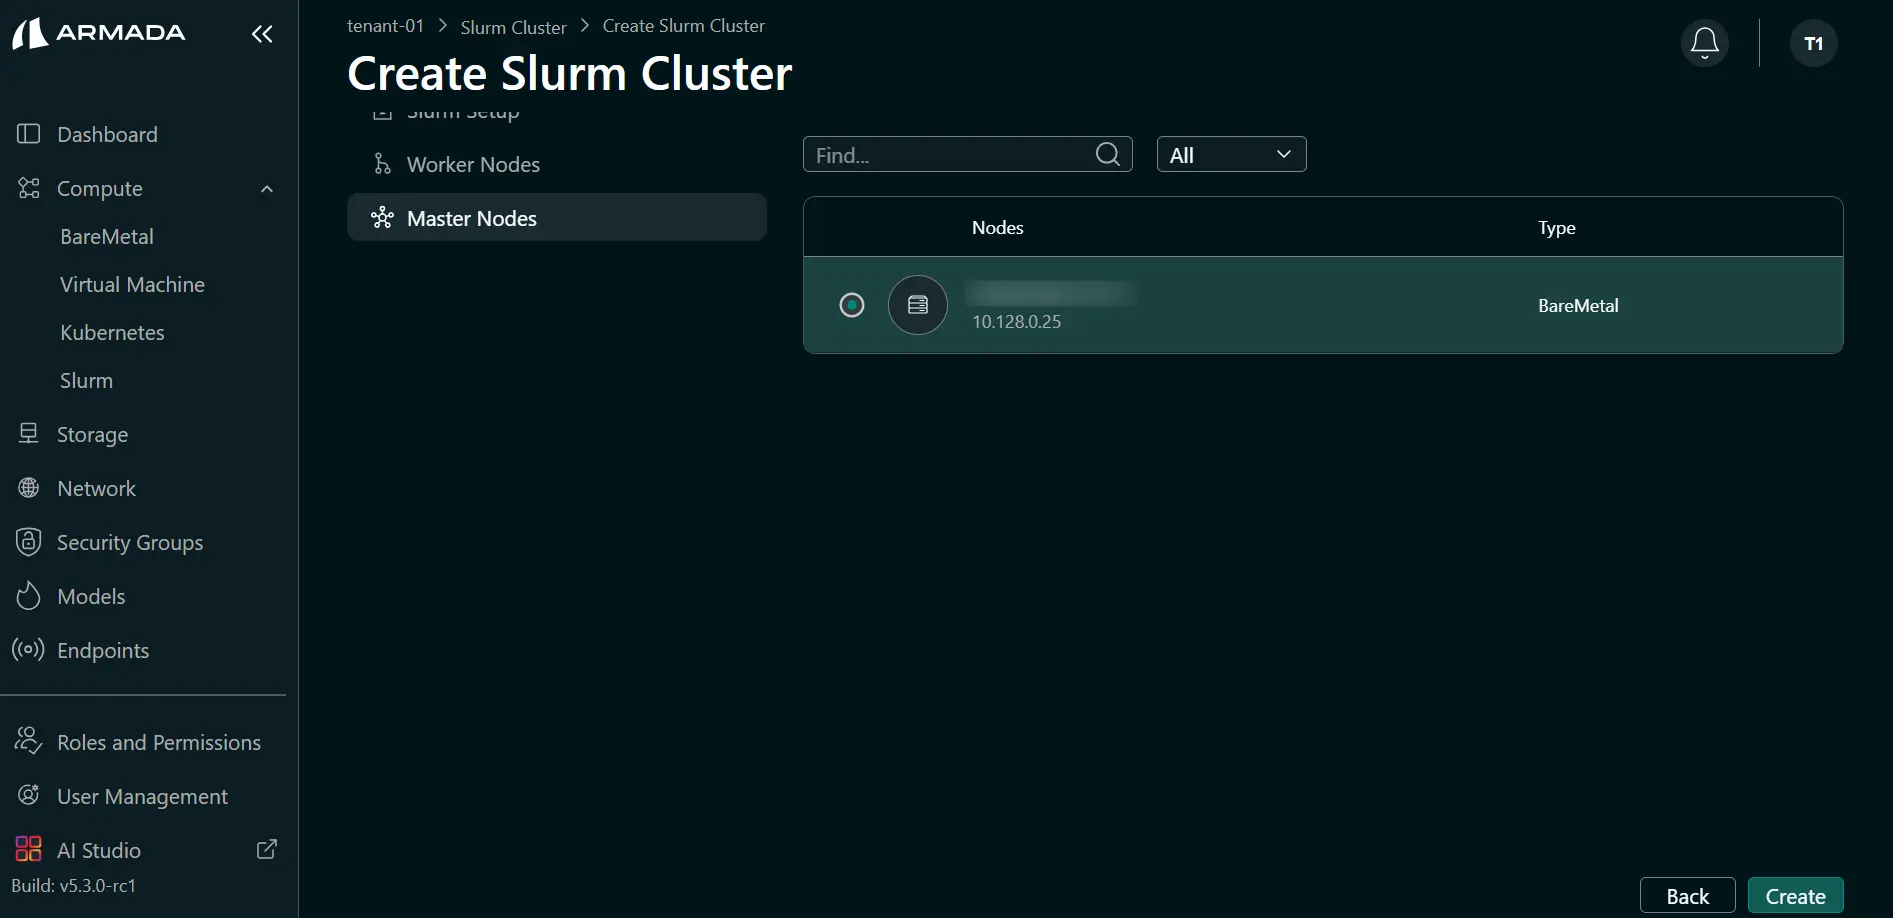This screenshot has width=1894, height=919.
Task: Open Roles and Permissions page
Action: point(159,743)
